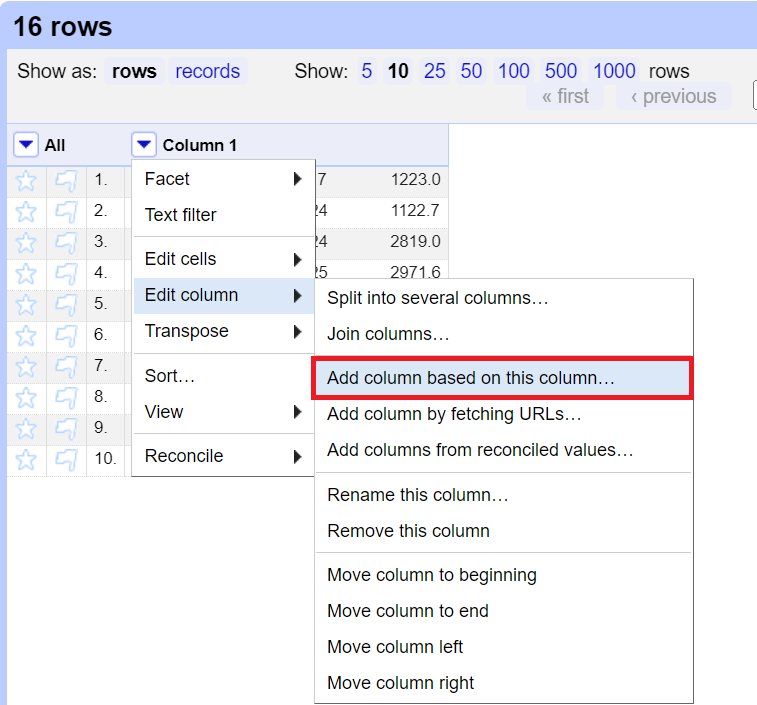
Task: Click the 1223.0 cell value
Action: tap(416, 180)
